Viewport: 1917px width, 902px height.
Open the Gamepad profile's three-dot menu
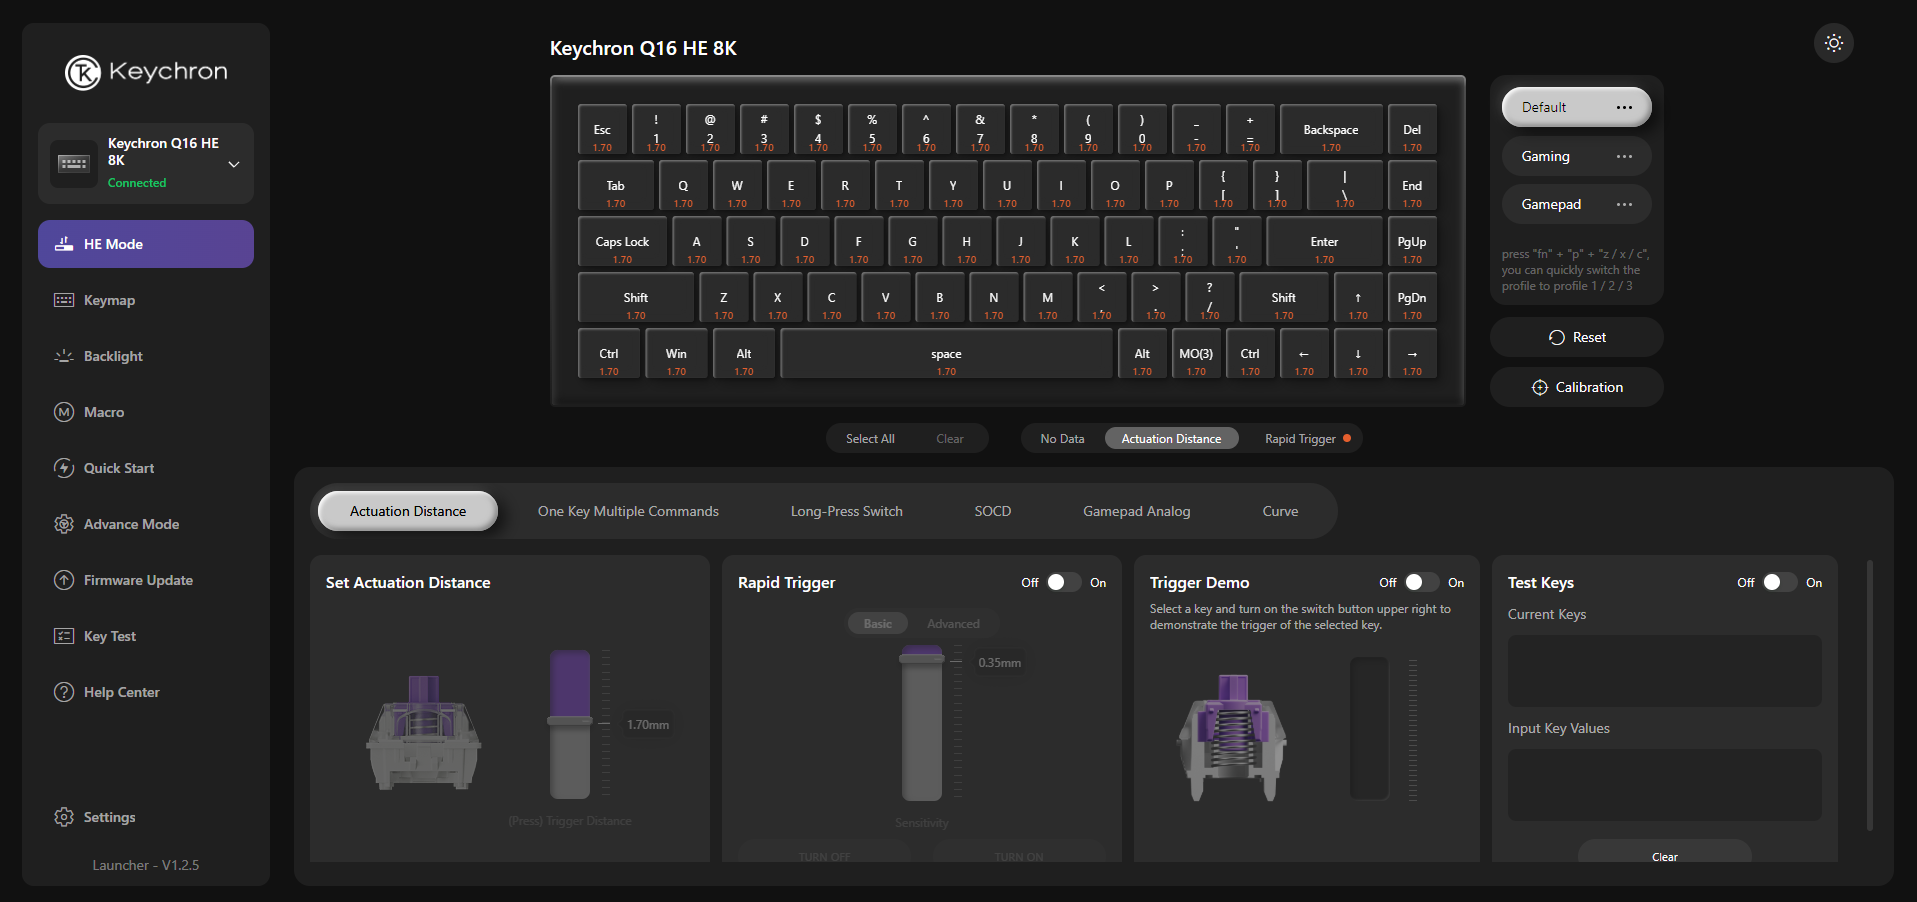click(x=1624, y=204)
